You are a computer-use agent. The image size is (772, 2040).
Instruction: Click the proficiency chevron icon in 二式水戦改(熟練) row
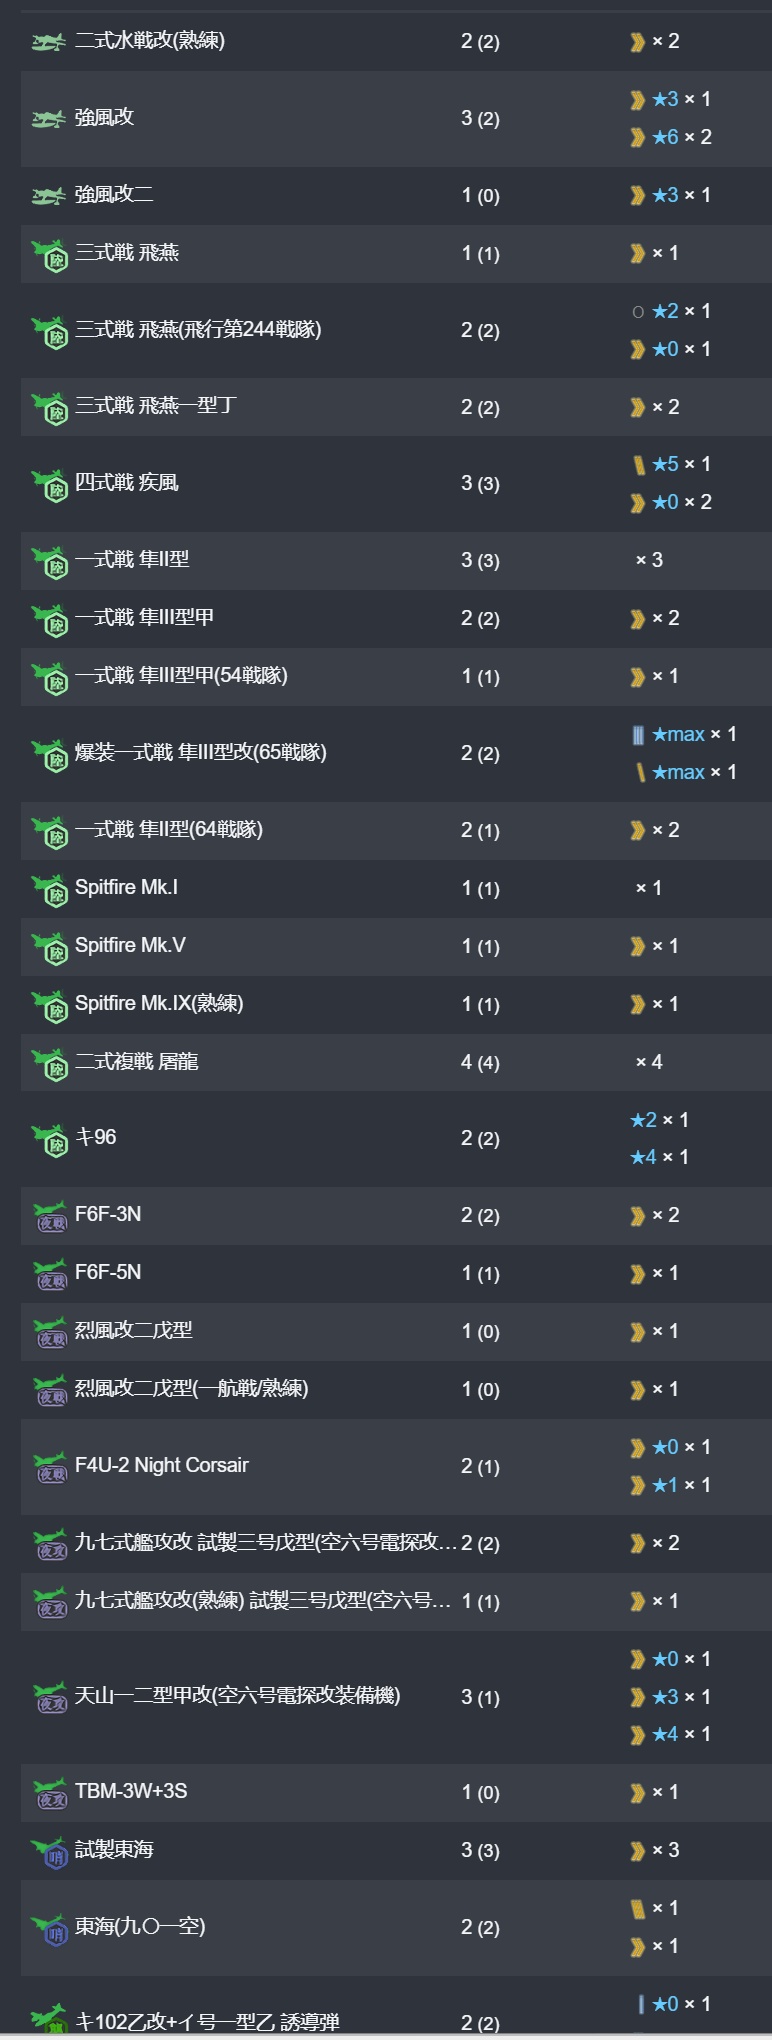[x=637, y=42]
